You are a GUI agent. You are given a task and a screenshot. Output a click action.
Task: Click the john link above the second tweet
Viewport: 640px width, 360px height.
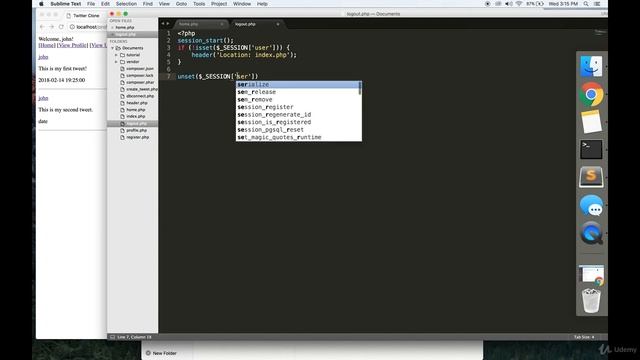(43, 98)
